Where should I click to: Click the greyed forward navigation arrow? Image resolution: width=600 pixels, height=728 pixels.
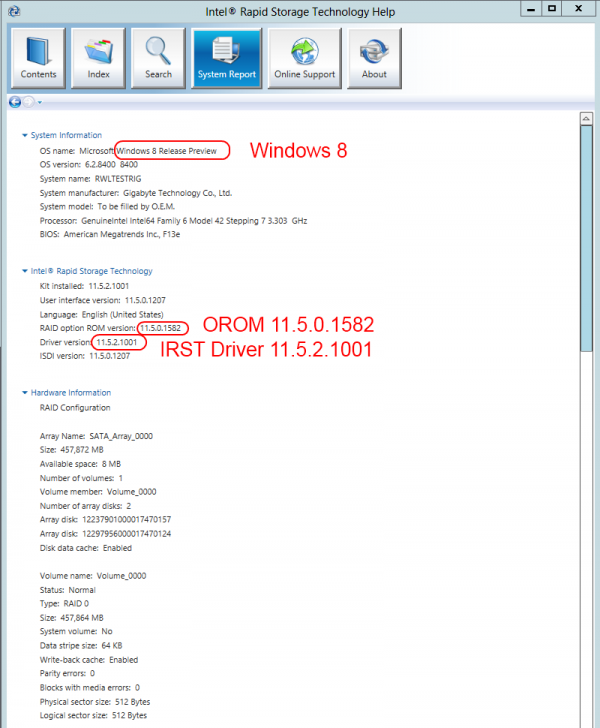click(x=29, y=102)
